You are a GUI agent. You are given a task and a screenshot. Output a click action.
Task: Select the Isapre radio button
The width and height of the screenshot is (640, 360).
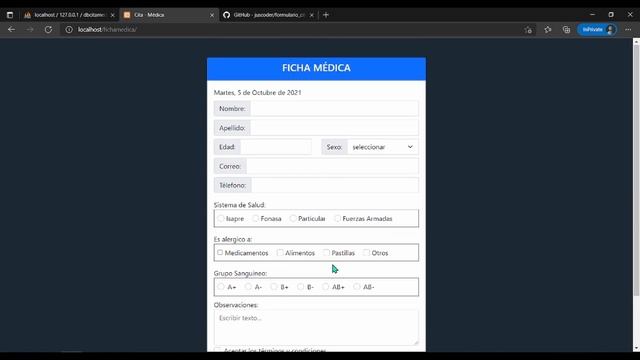221,218
